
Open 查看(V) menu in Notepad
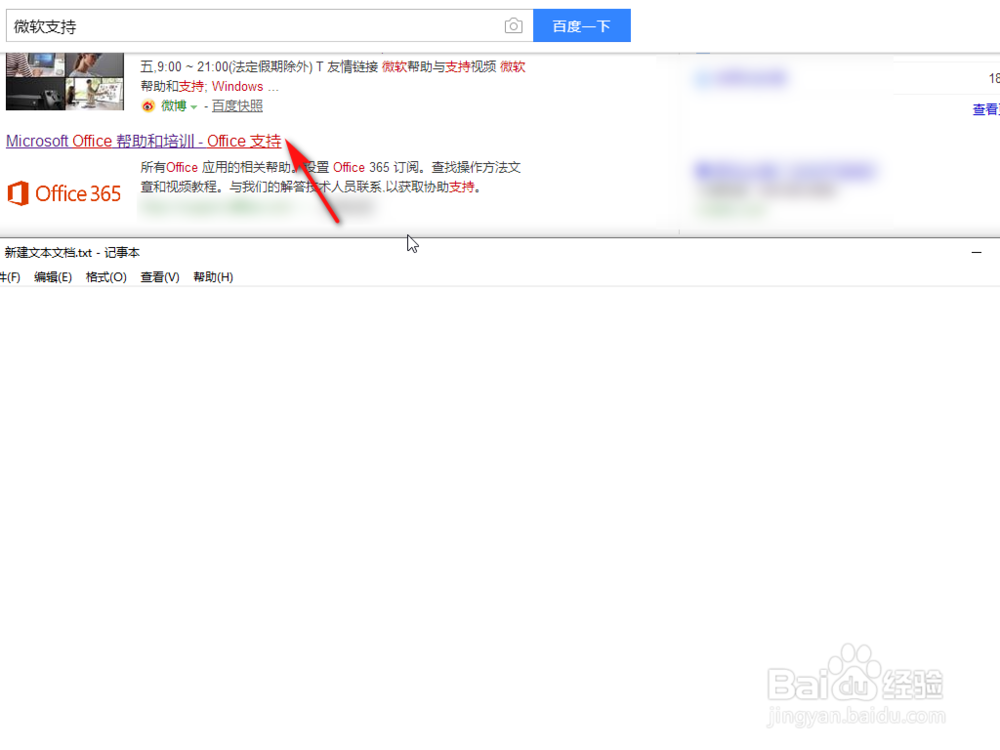coord(160,277)
